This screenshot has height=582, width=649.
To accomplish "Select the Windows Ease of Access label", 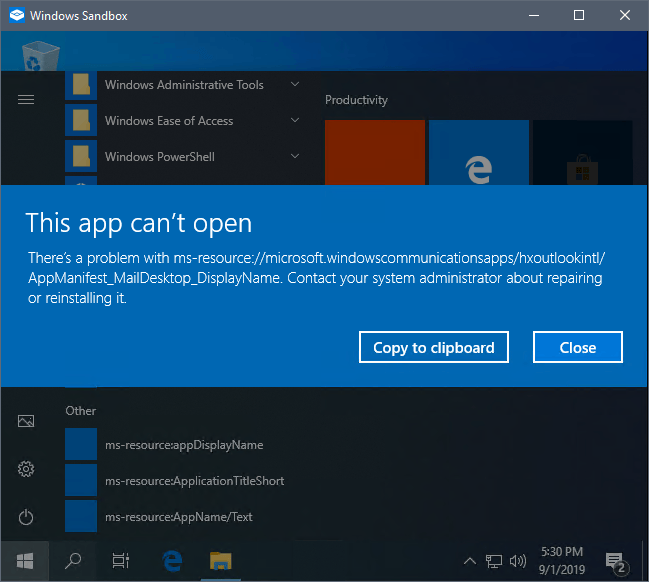I will 169,121.
